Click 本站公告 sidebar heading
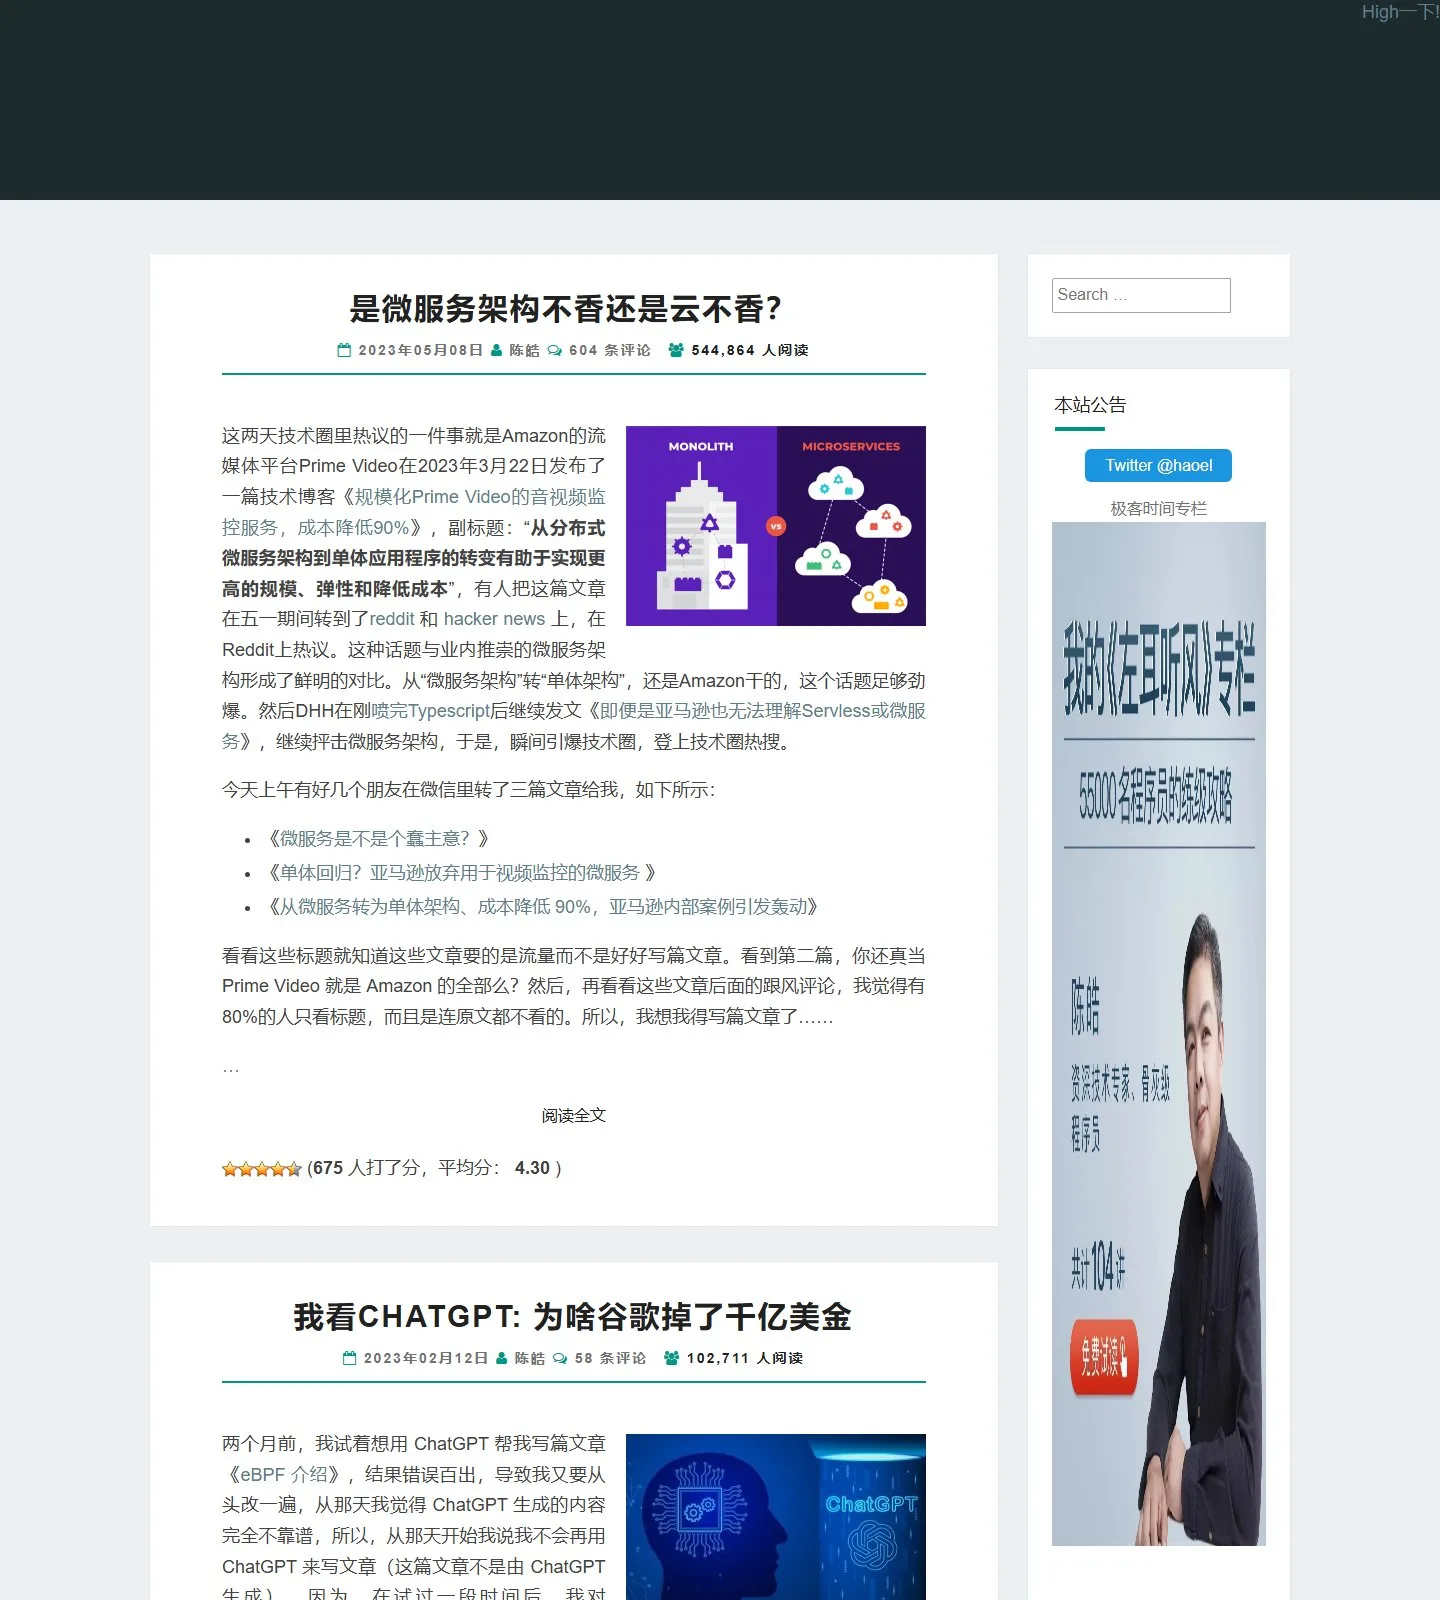The width and height of the screenshot is (1440, 1600). tap(1090, 405)
